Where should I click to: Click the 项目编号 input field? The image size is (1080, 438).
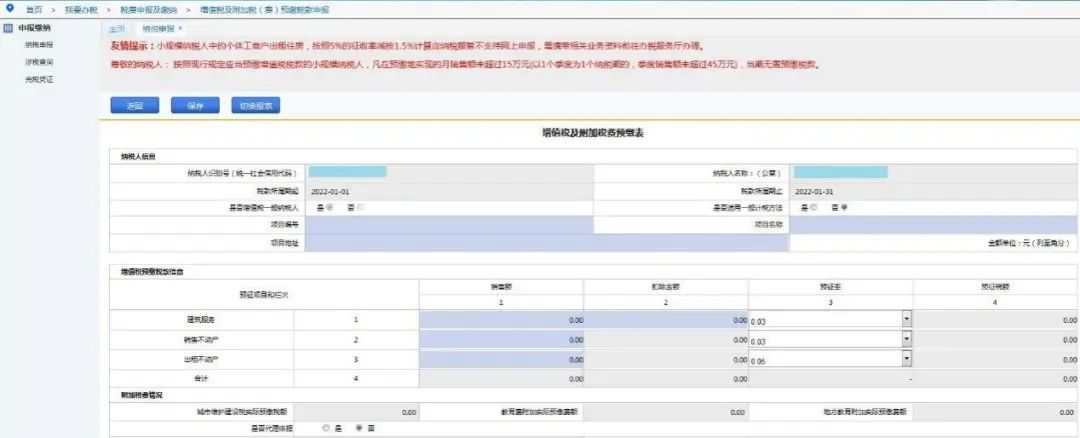click(x=448, y=225)
